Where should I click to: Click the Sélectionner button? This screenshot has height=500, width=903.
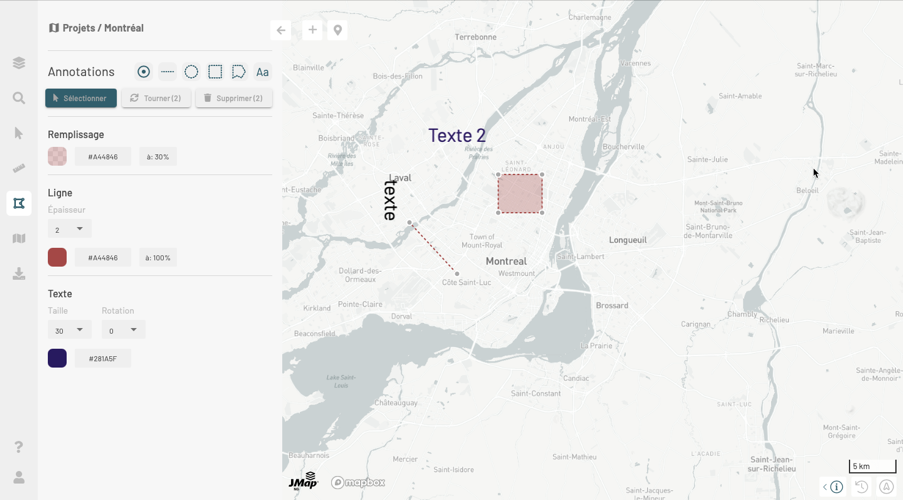point(80,98)
